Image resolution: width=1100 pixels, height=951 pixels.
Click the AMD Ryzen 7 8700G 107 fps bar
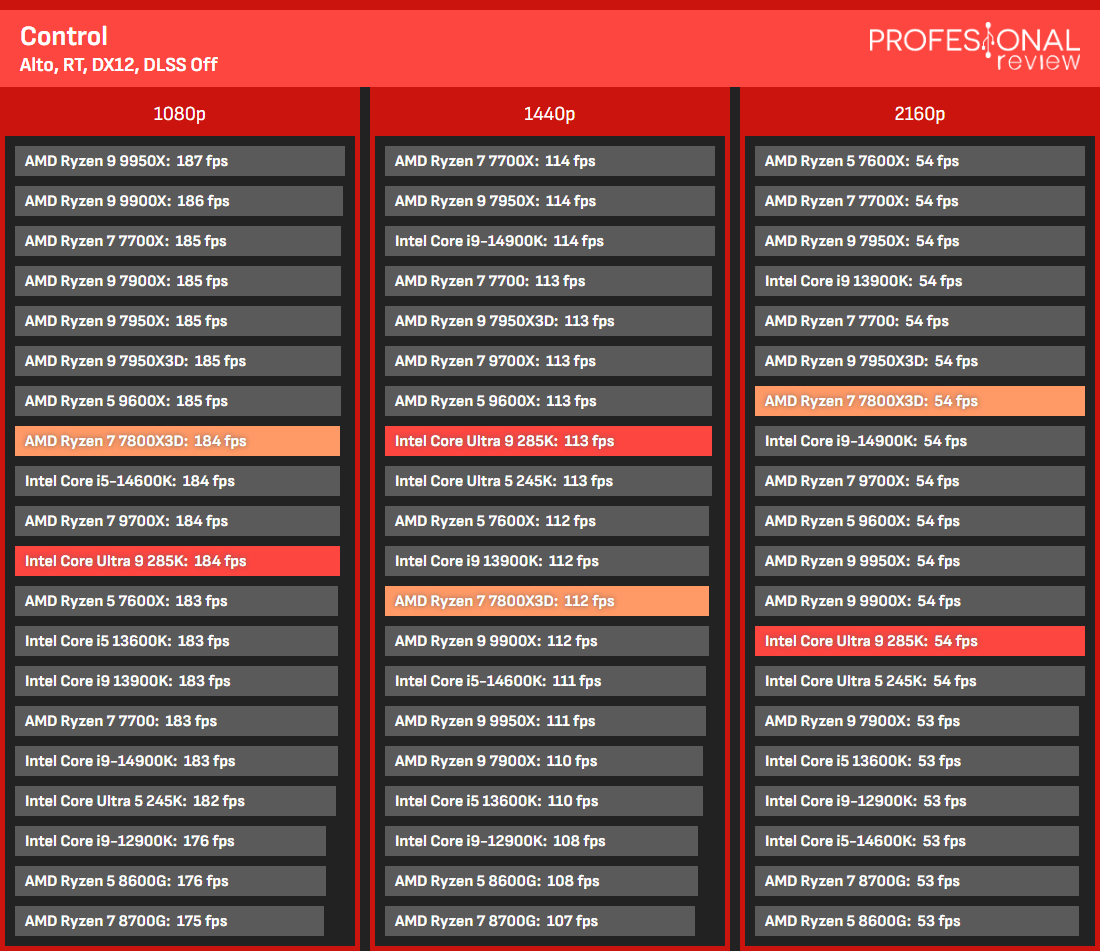[540, 921]
